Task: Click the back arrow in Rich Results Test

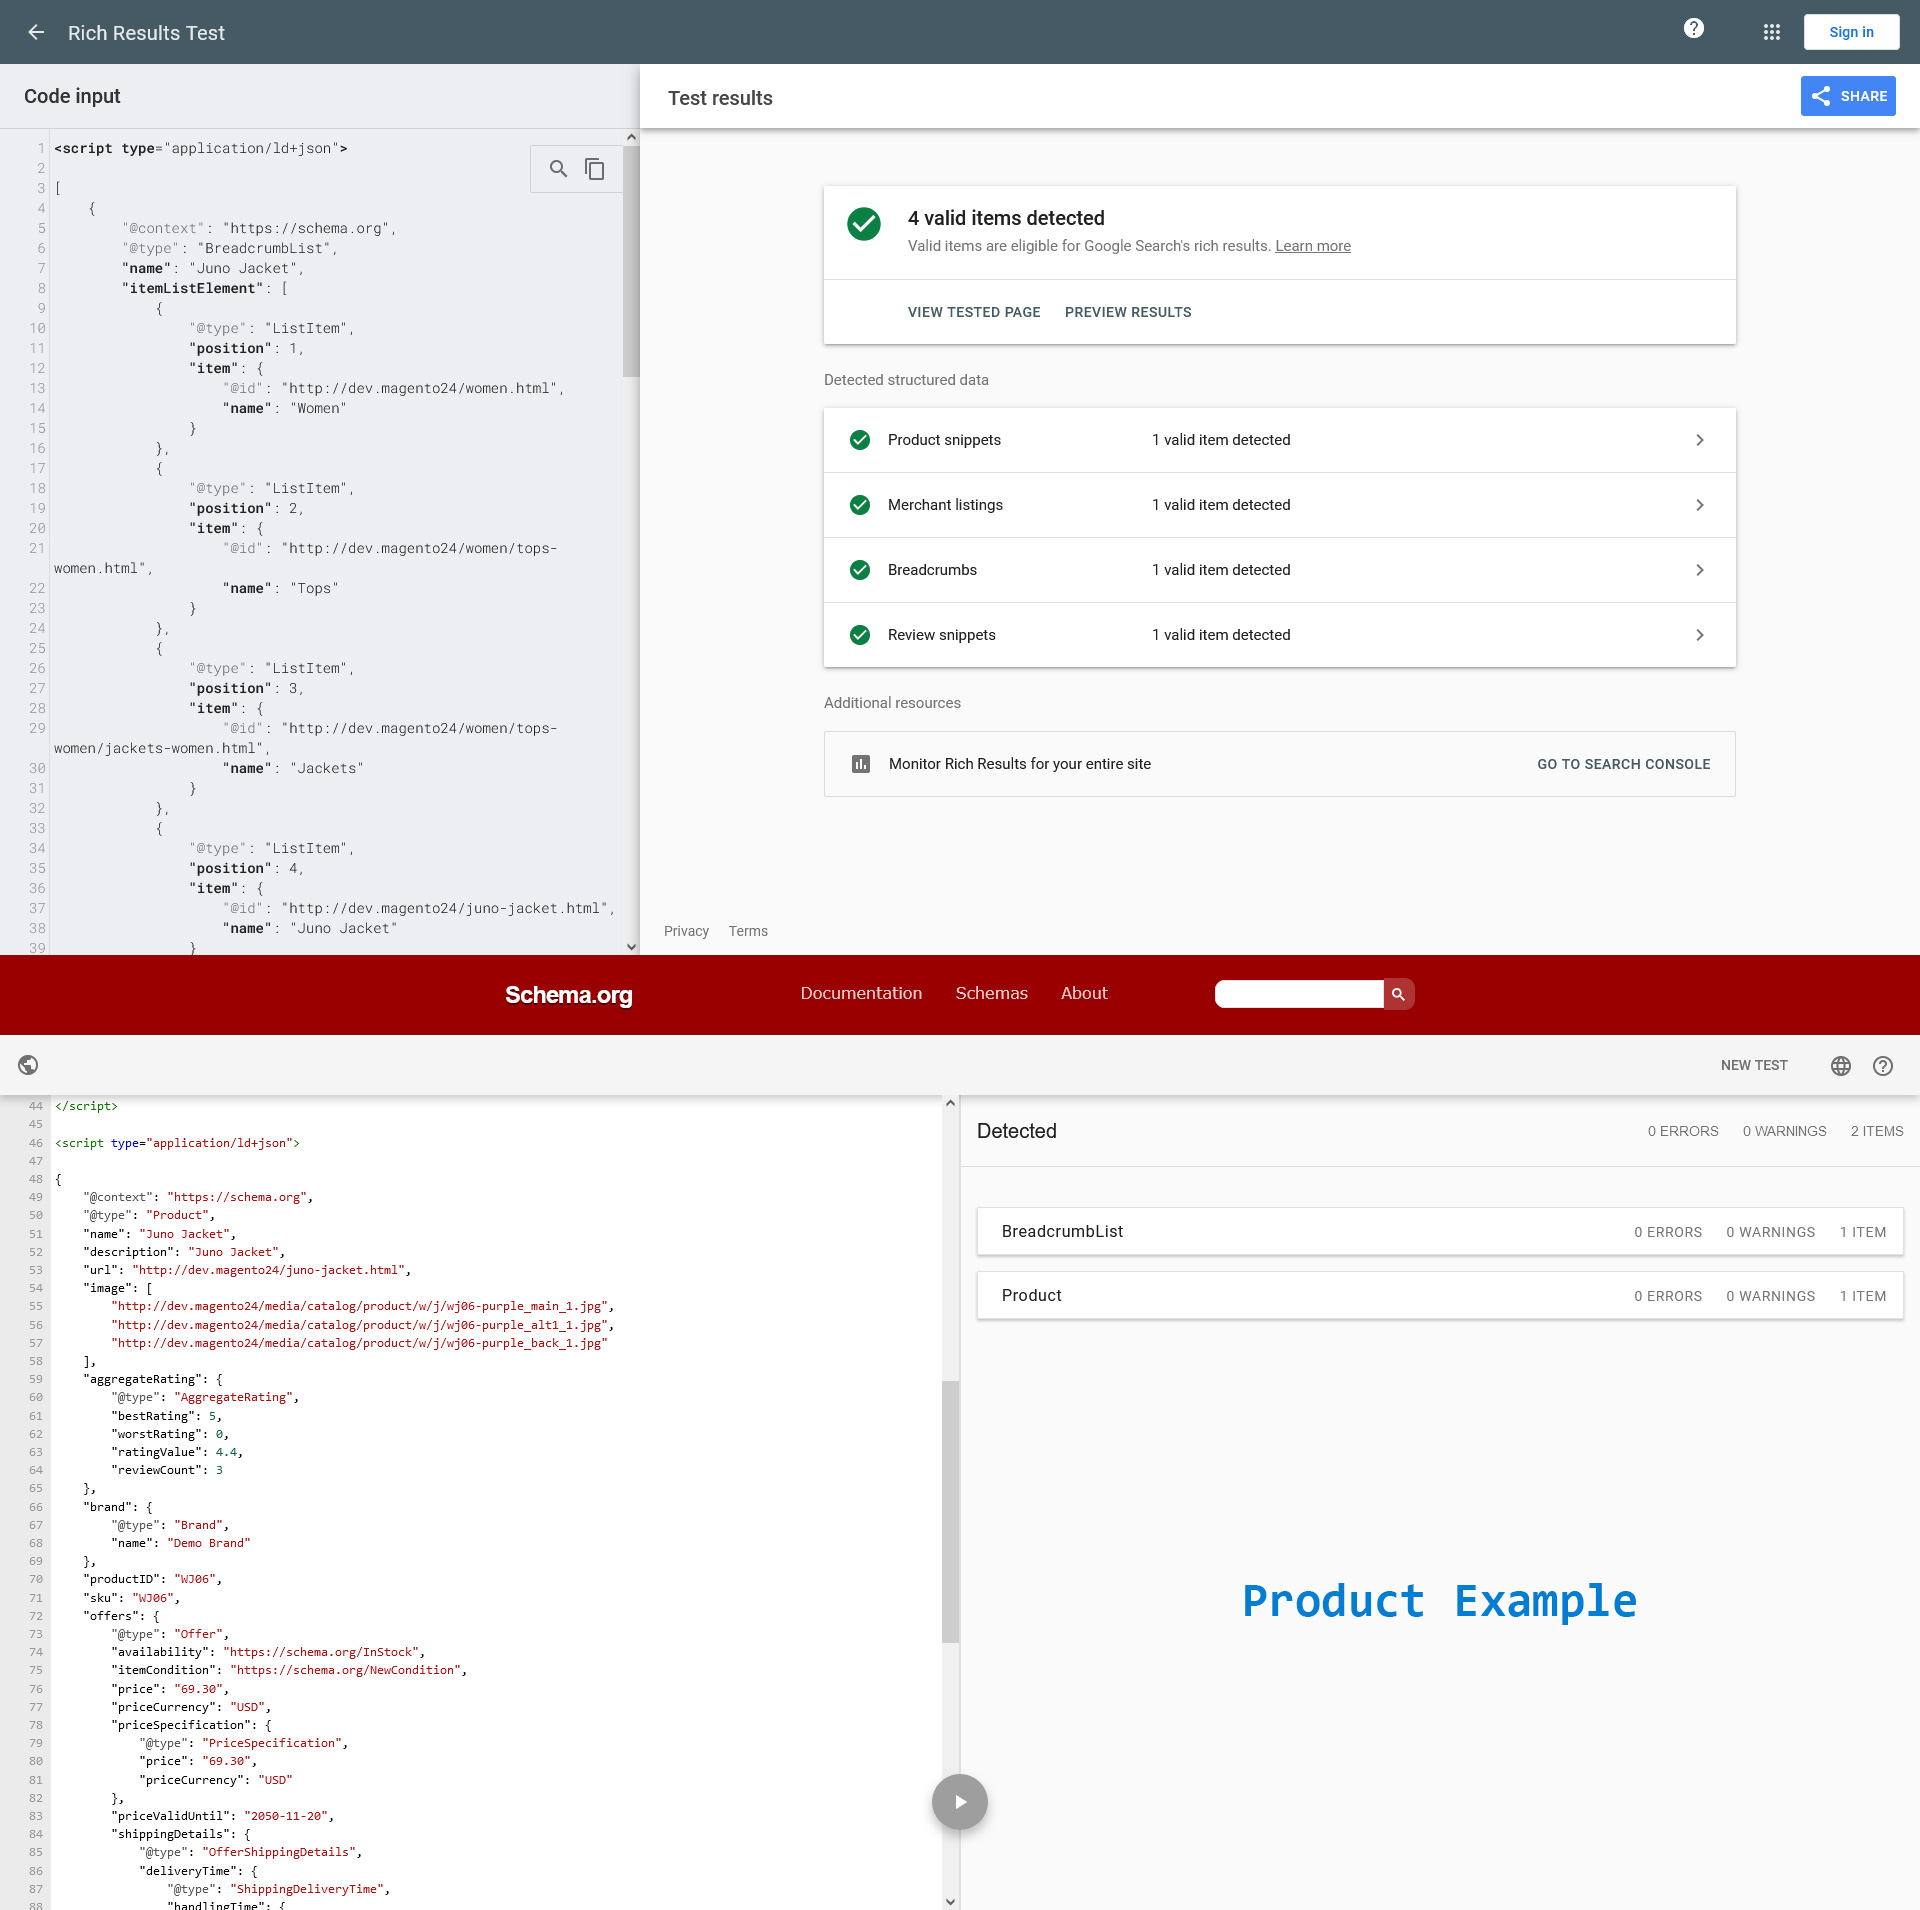Action: [x=36, y=32]
